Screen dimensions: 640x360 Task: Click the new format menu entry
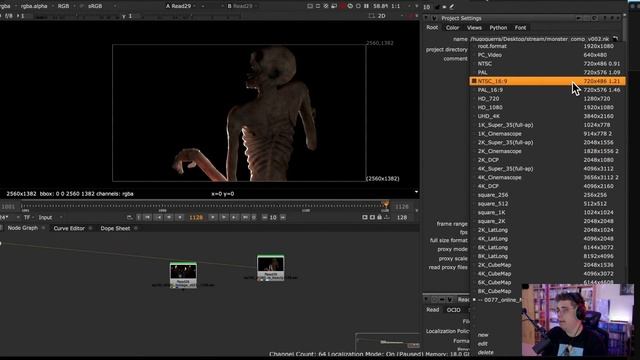(x=483, y=335)
